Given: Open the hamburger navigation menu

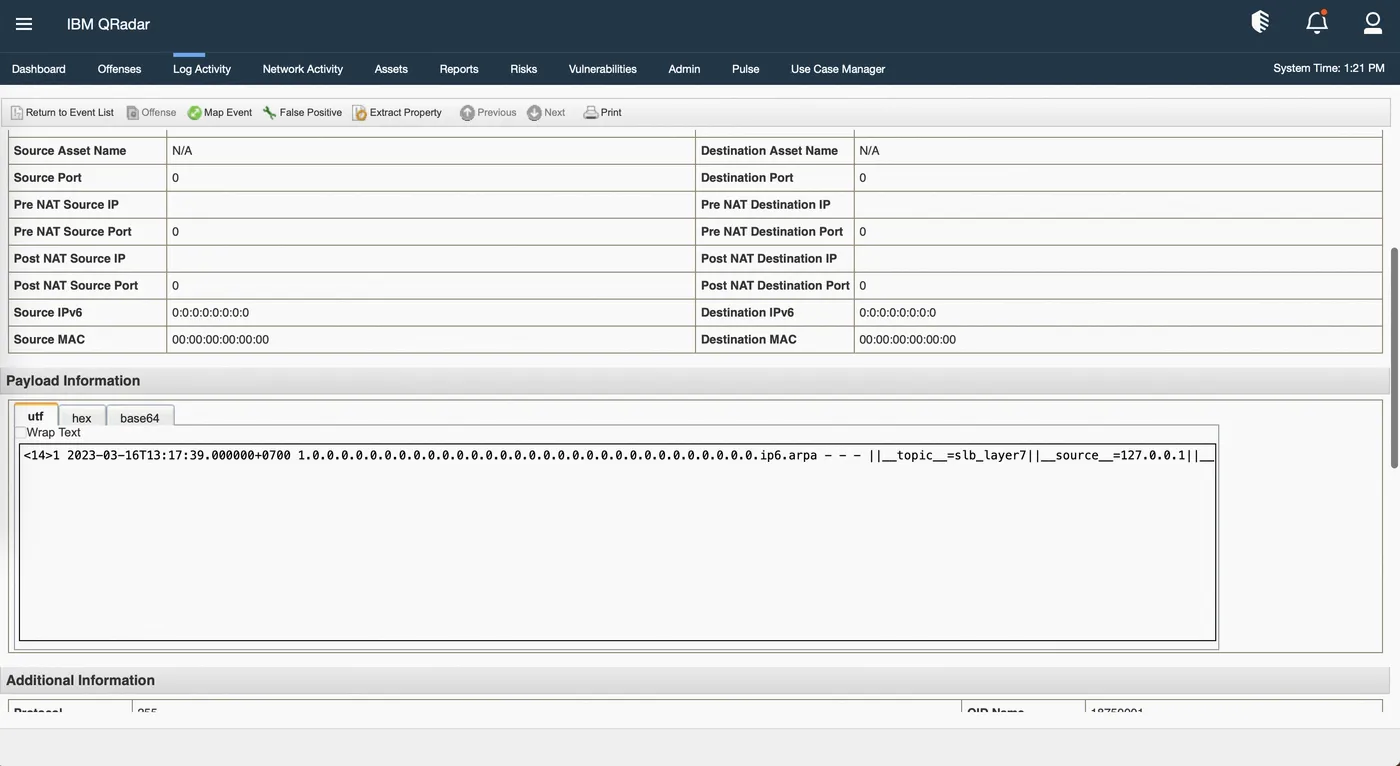Looking at the screenshot, I should click(24, 24).
